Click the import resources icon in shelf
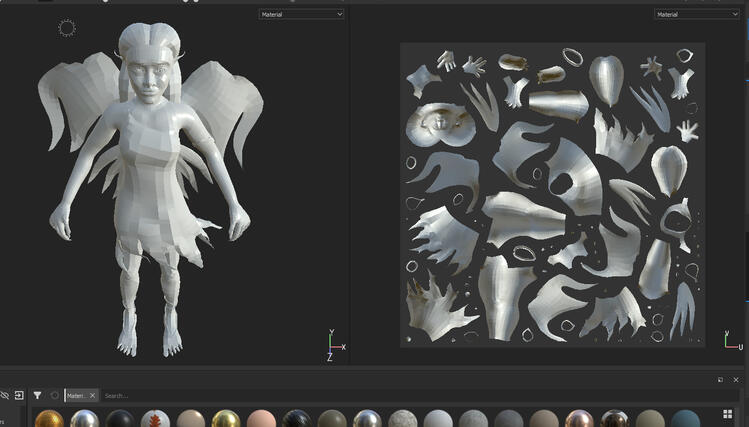Viewport: 749px width, 427px height. pos(18,396)
